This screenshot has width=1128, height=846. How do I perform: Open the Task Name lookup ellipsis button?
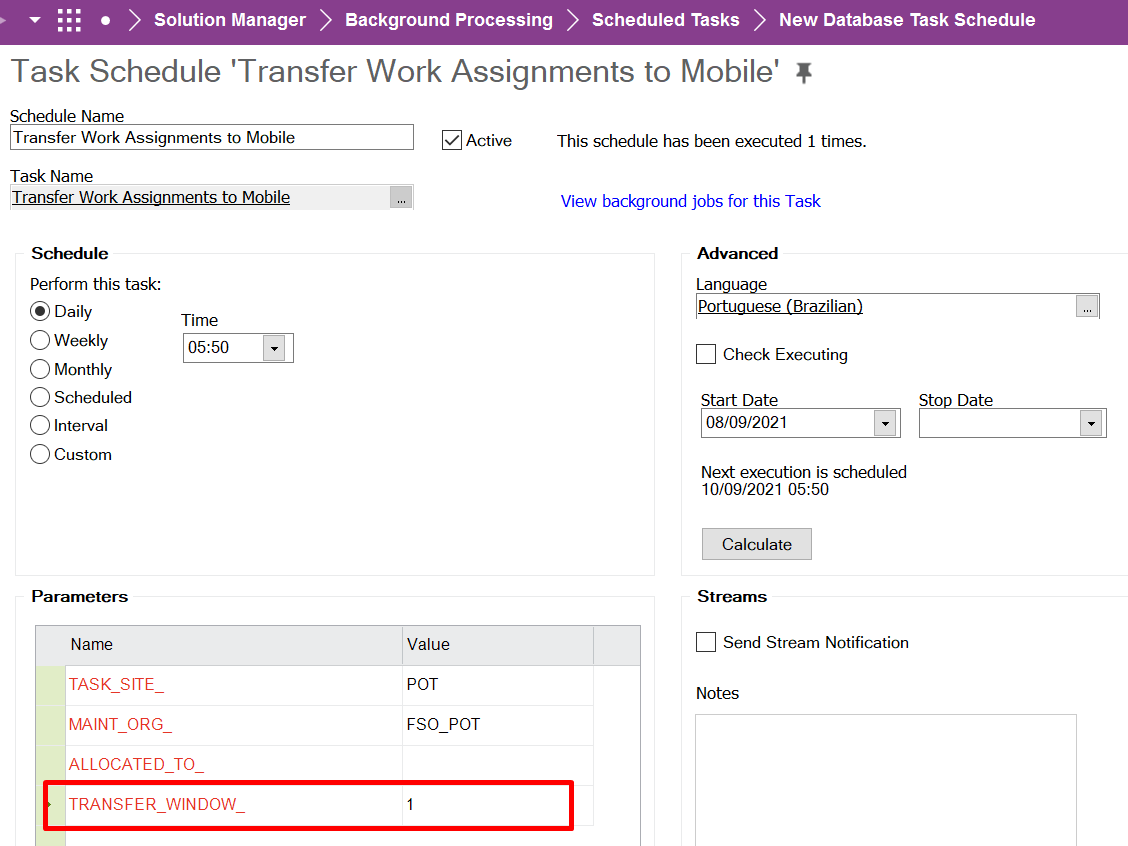pos(401,197)
